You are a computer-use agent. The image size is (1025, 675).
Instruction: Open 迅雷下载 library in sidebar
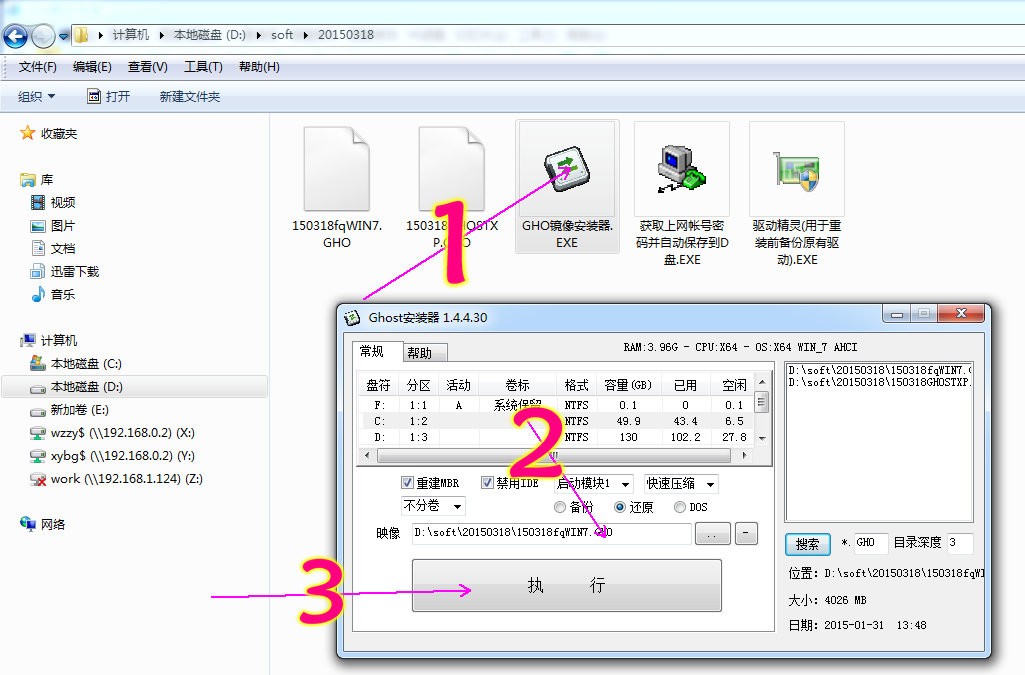coord(65,271)
